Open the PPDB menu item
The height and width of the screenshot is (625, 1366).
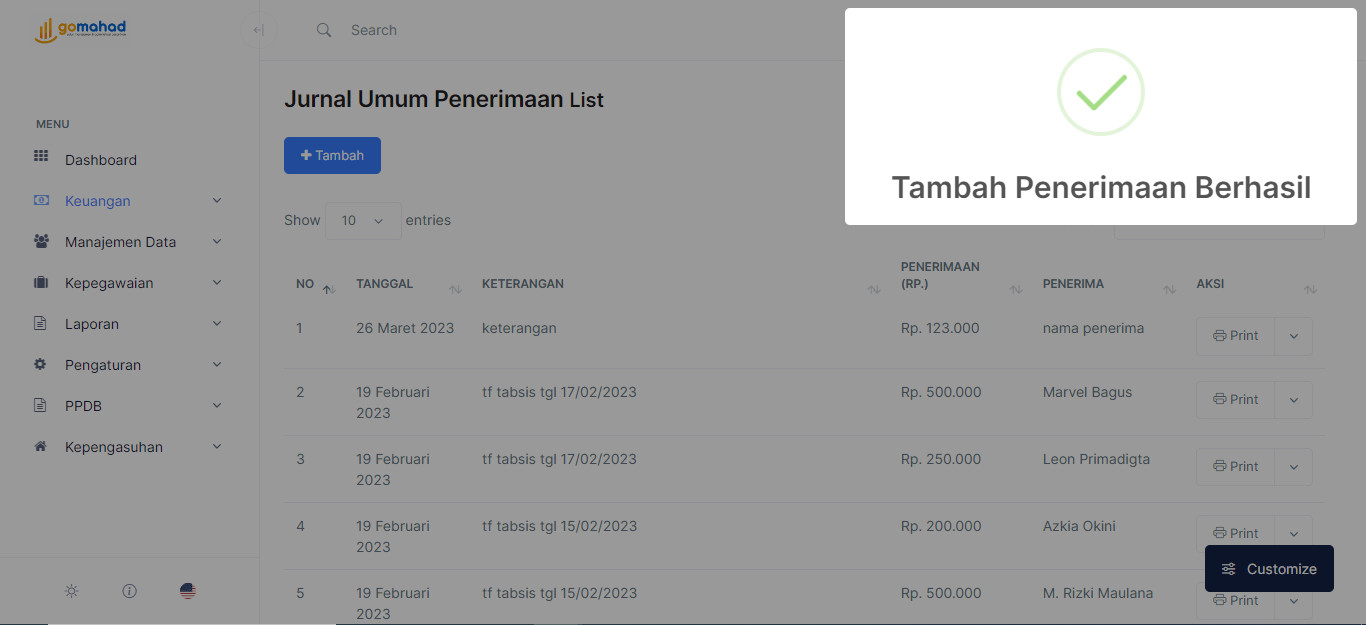coord(84,406)
